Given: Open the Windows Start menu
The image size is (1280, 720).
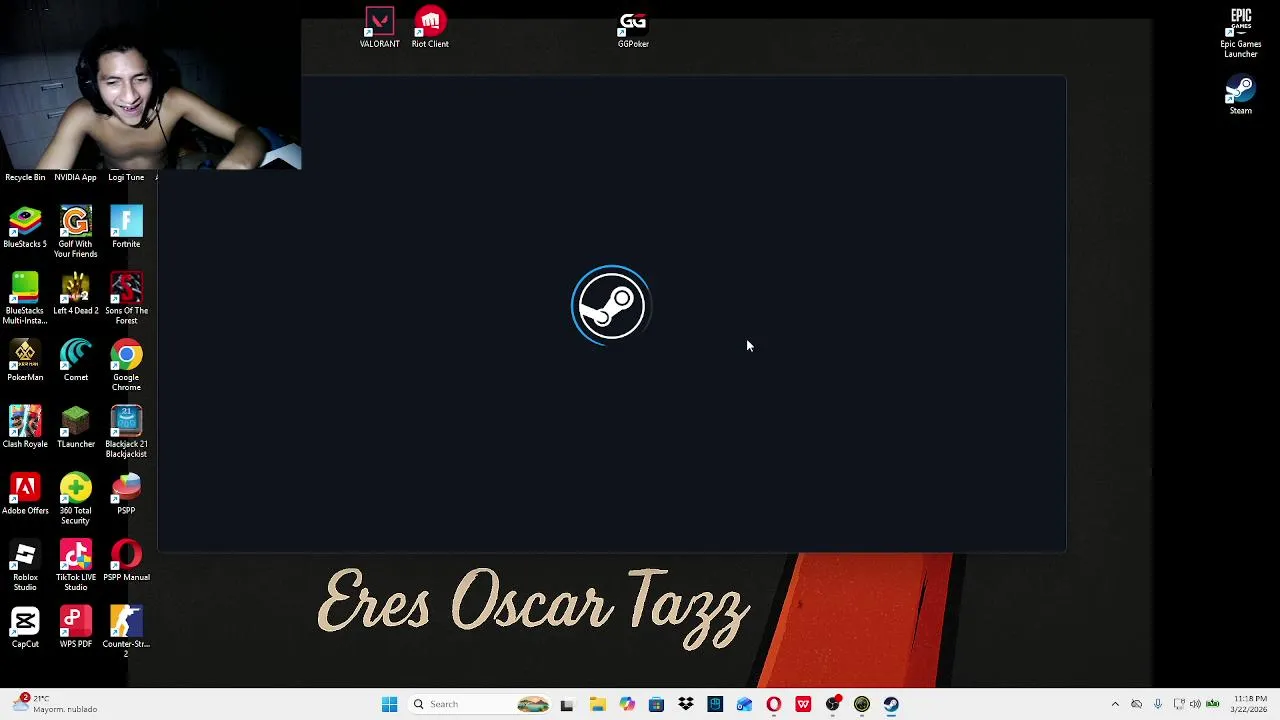Looking at the screenshot, I should coord(389,704).
